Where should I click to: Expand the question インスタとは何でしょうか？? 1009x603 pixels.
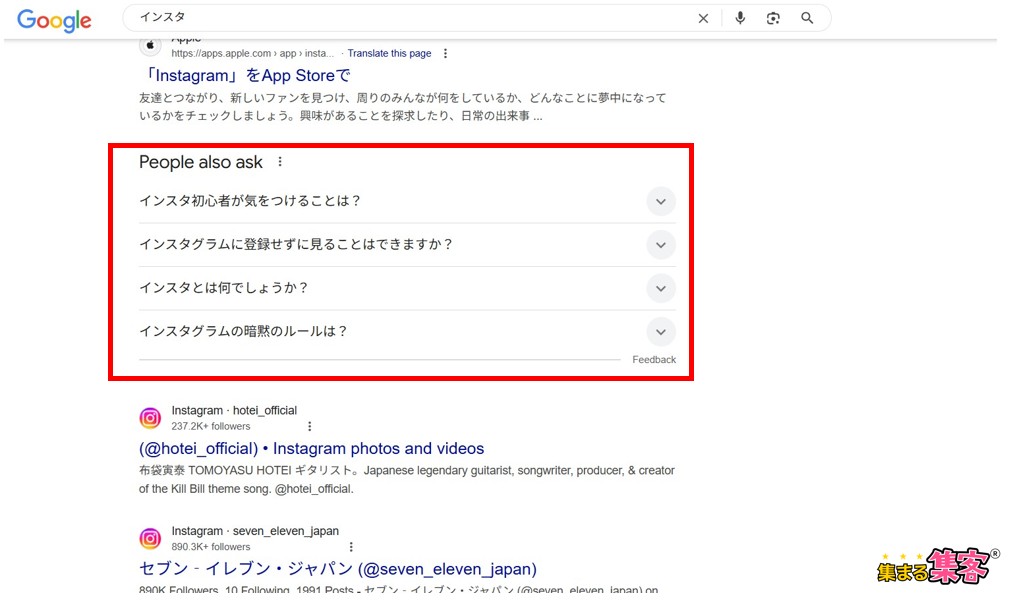click(407, 288)
